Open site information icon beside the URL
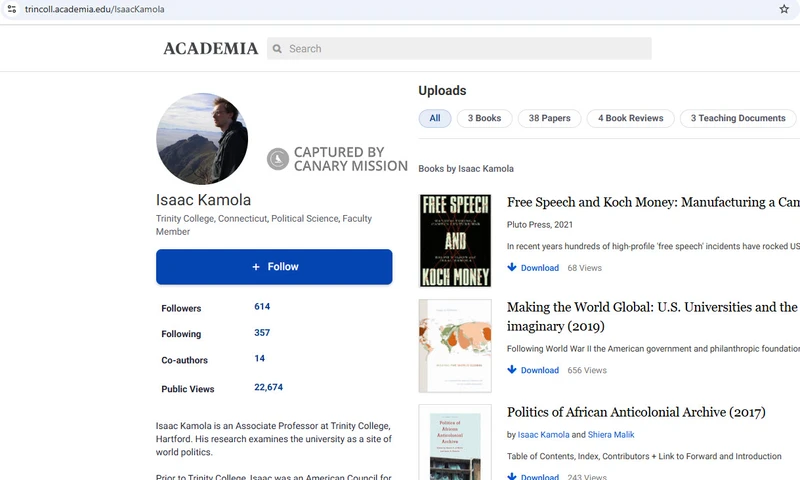 pyautogui.click(x=12, y=9)
